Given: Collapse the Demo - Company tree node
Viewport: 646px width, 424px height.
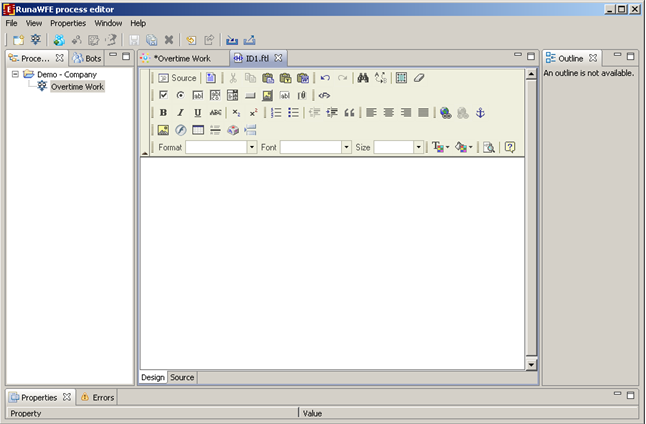Looking at the screenshot, I should (15, 74).
